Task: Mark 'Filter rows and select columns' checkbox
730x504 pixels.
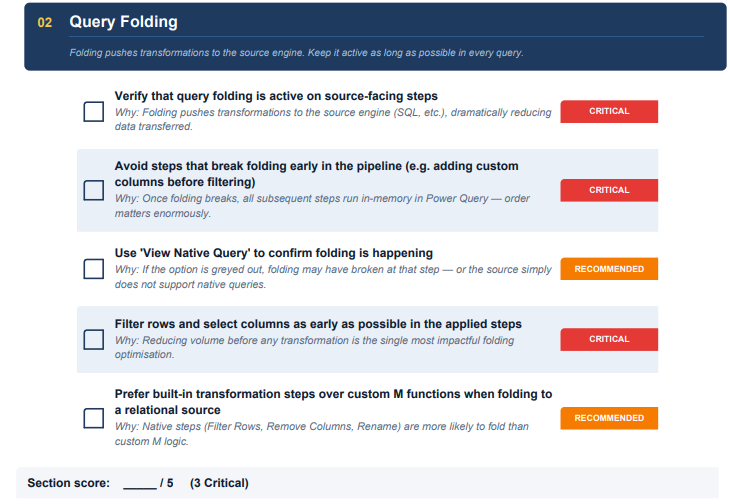Action: pos(93,339)
